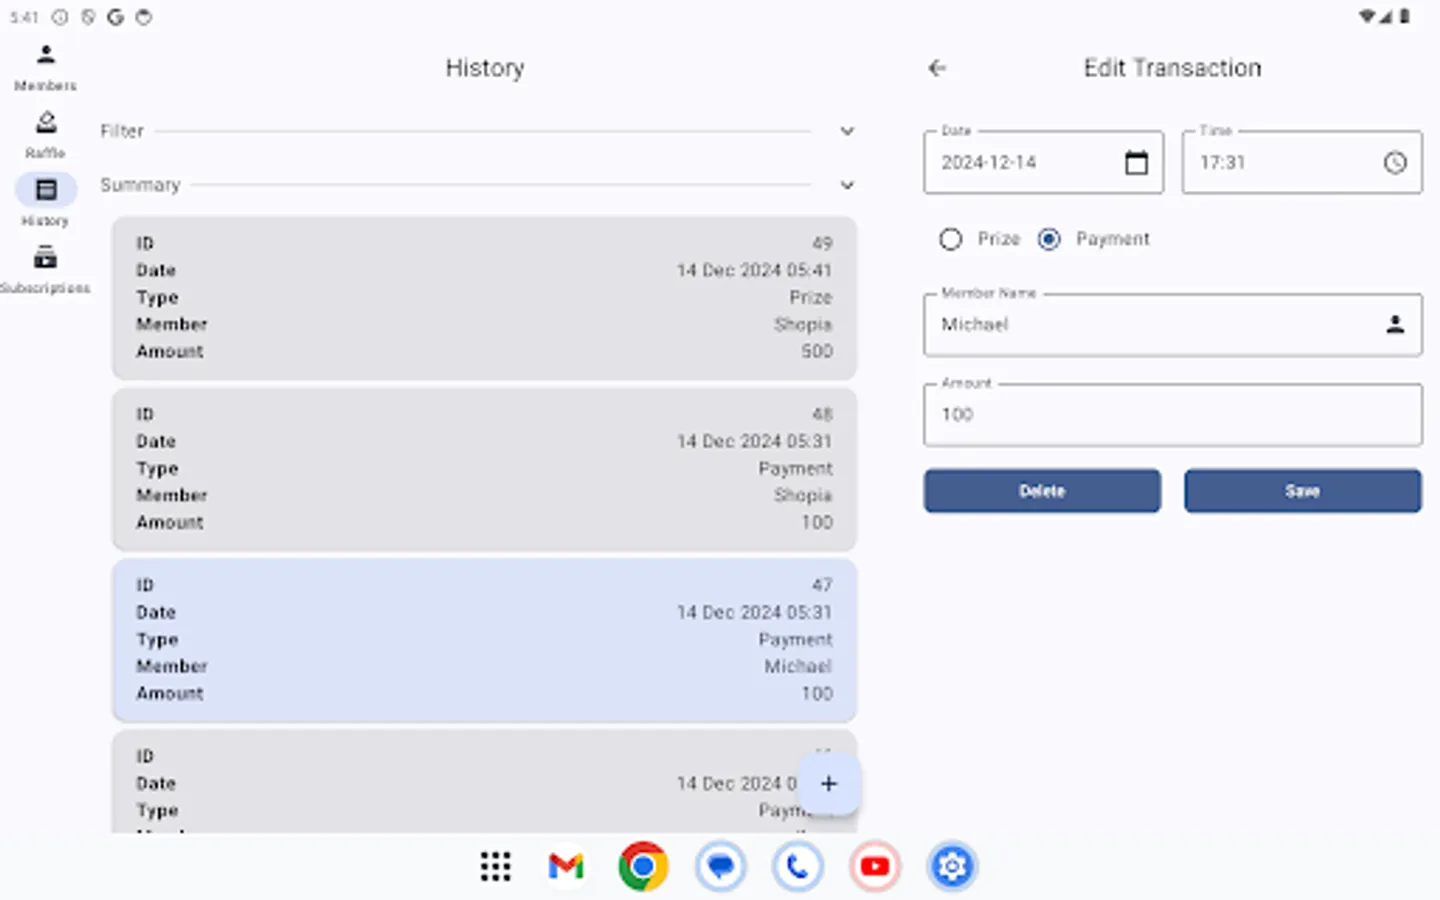
Task: Open the Subscriptions section
Action: click(x=45, y=270)
